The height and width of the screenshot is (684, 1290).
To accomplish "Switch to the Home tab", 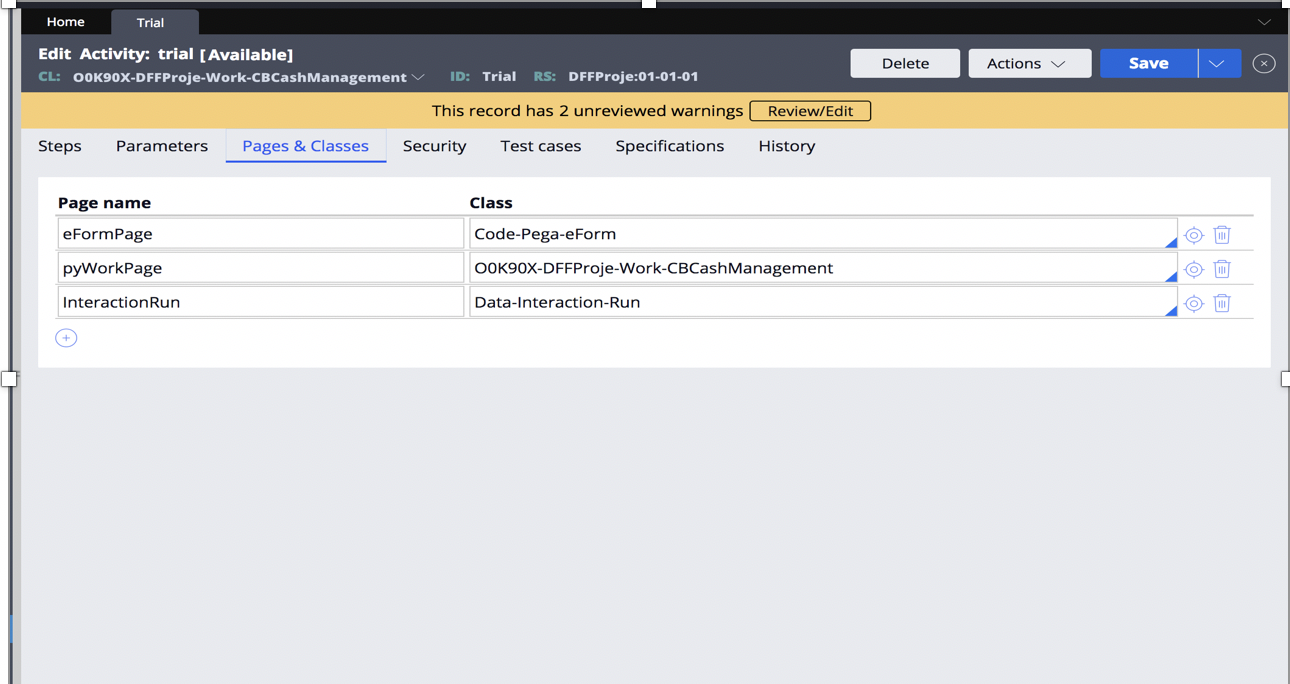I will 66,22.
